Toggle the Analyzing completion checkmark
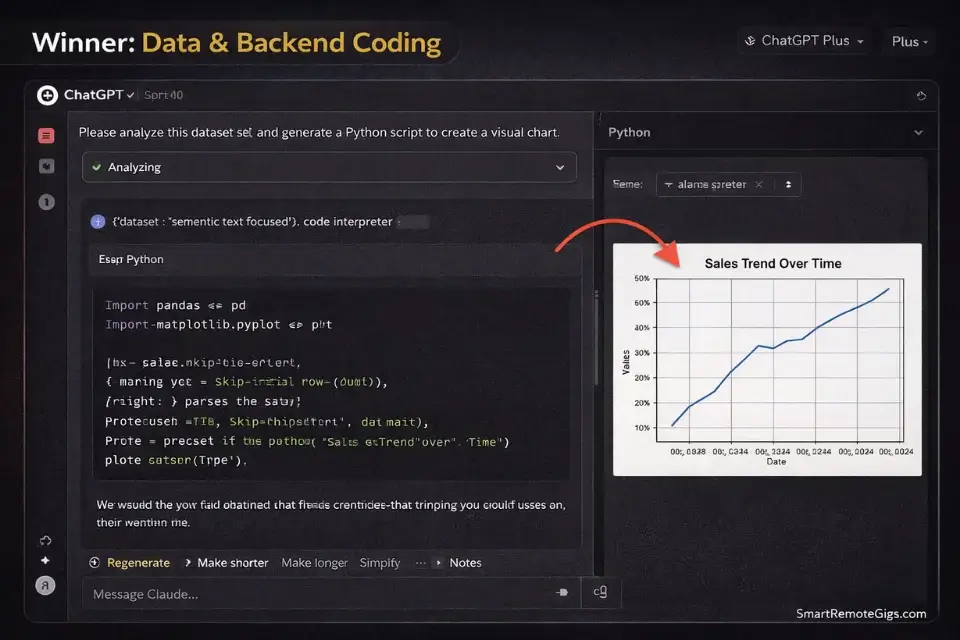This screenshot has width=960, height=640. click(97, 167)
